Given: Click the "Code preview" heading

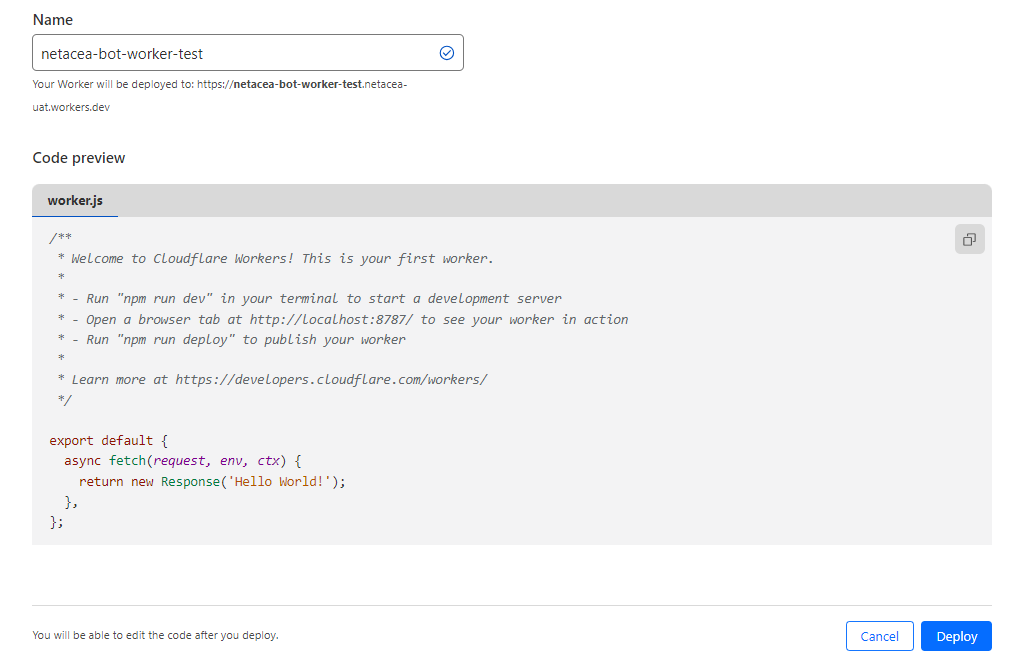Looking at the screenshot, I should click(79, 158).
